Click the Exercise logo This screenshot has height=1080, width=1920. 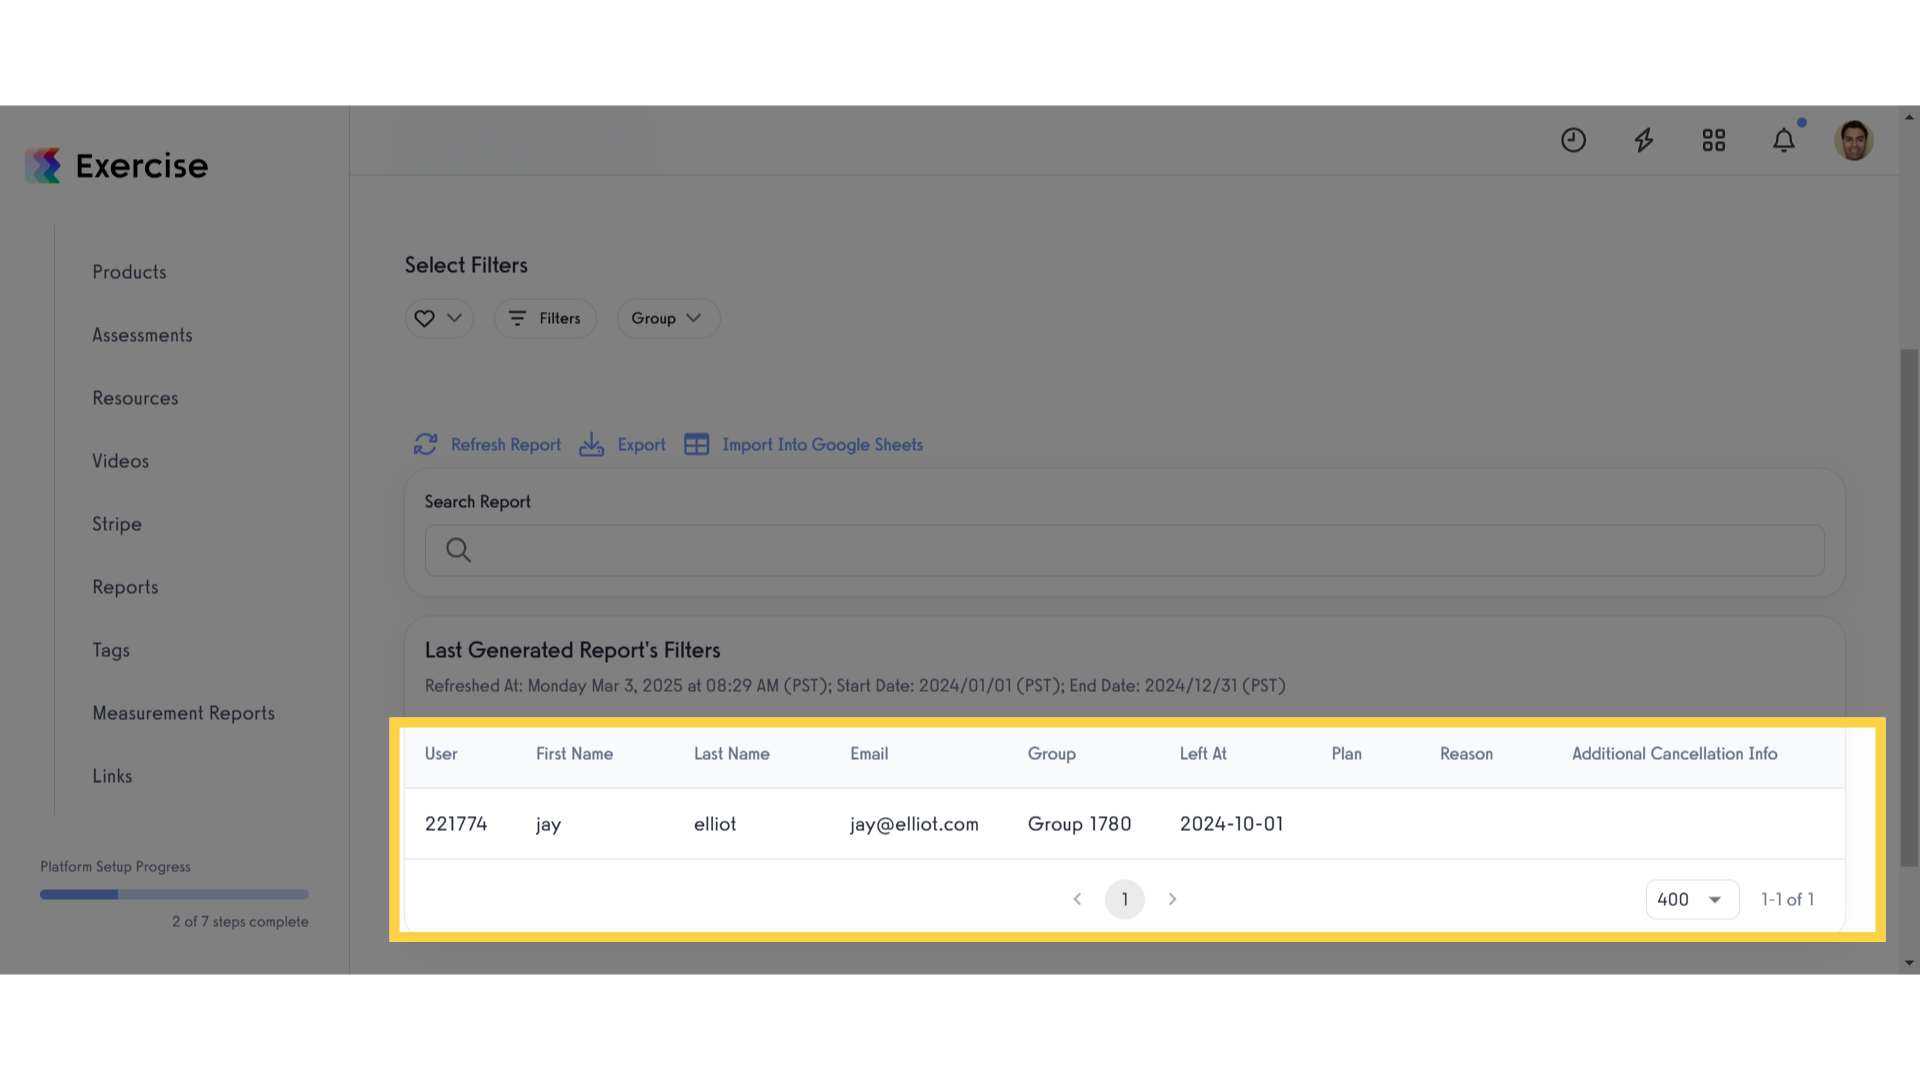point(116,166)
